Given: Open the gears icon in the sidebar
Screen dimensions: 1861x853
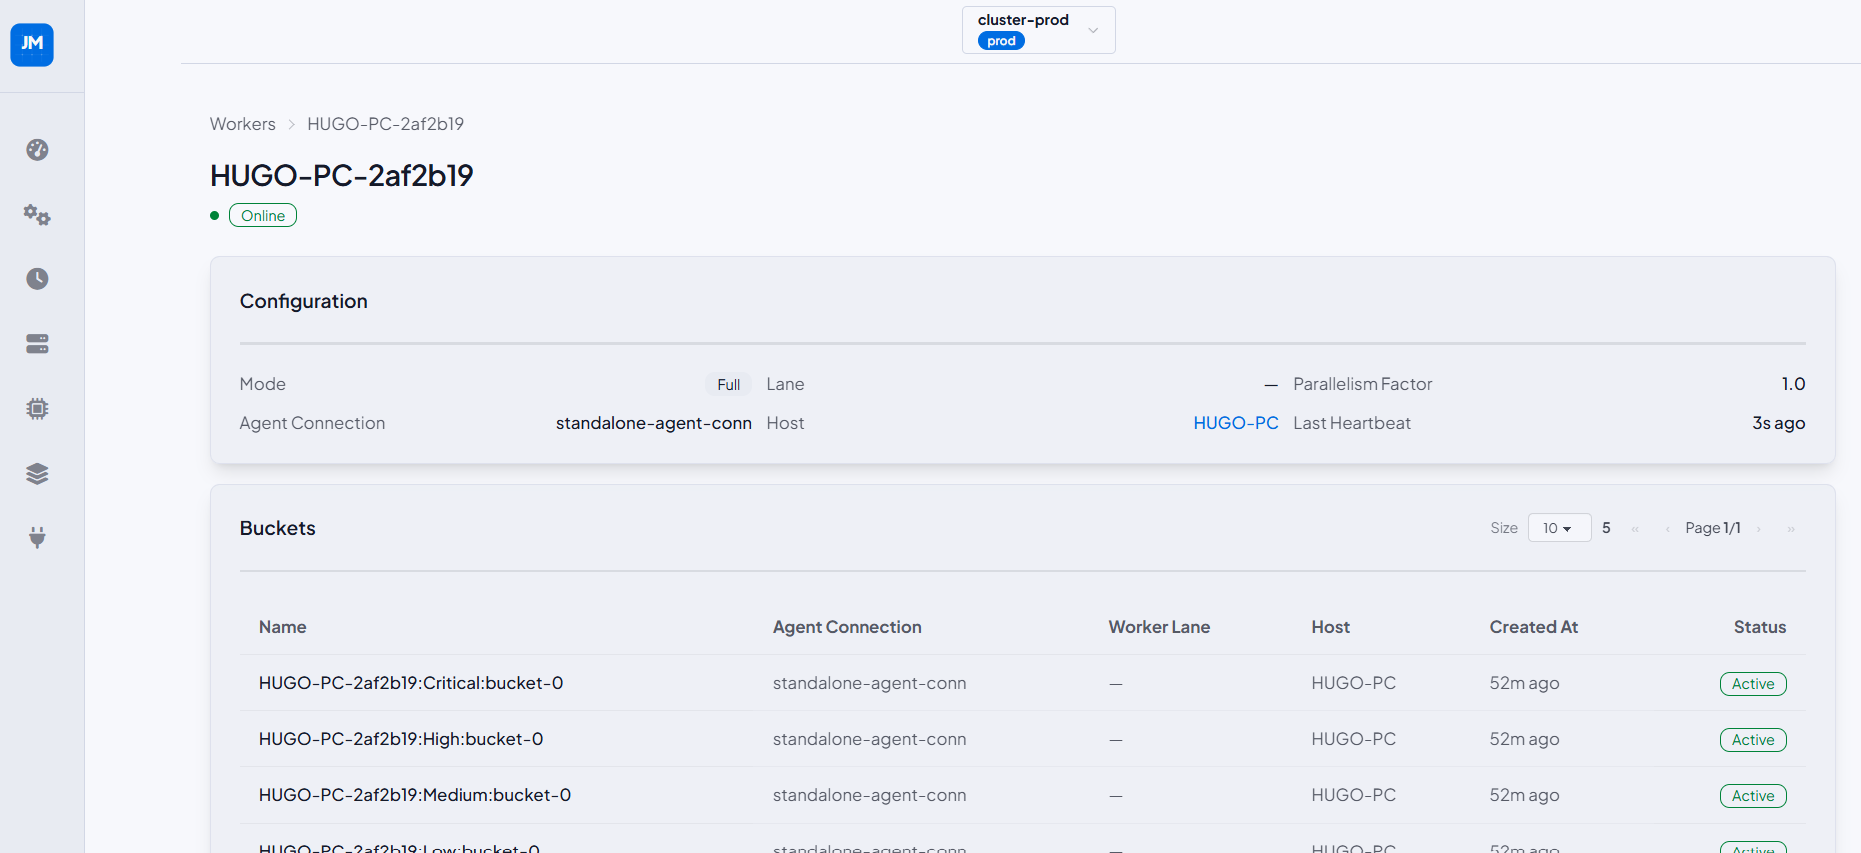Looking at the screenshot, I should pos(37,214).
